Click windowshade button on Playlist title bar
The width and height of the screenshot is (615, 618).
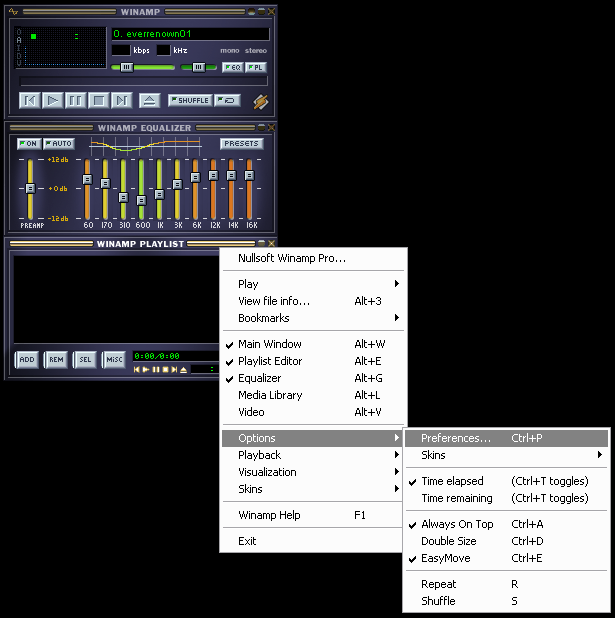[x=261, y=243]
